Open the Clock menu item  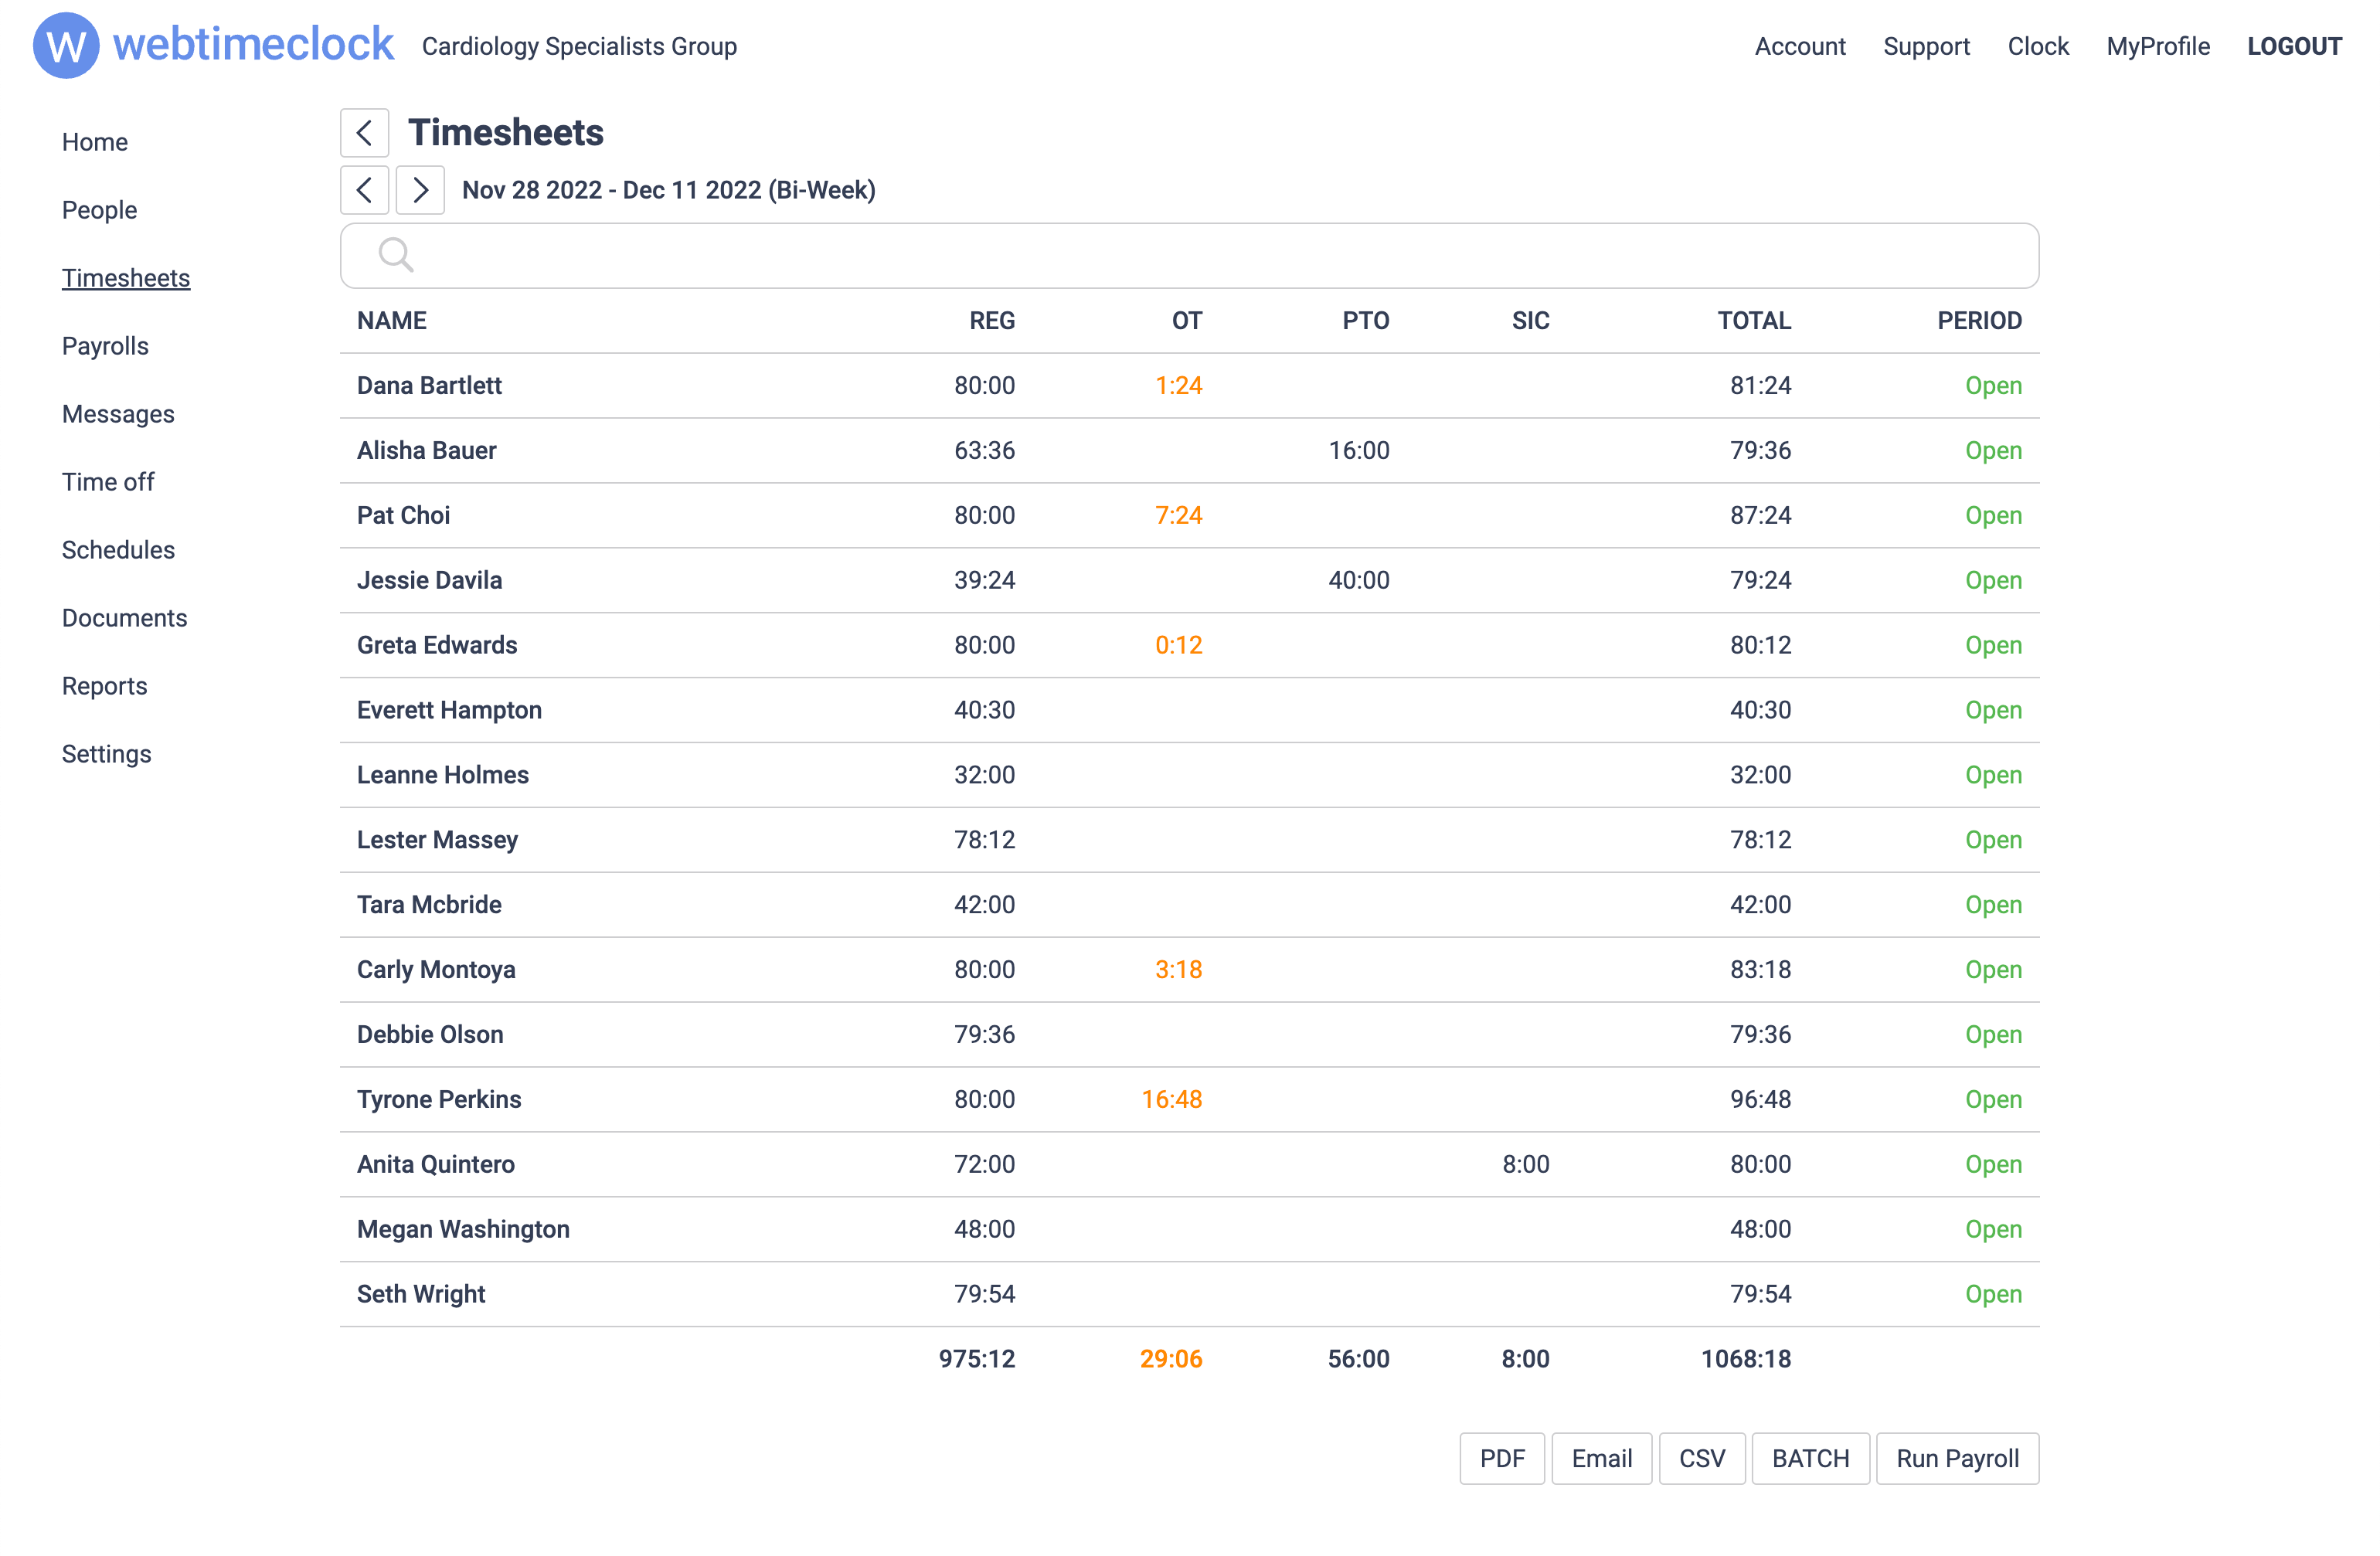2038,46
